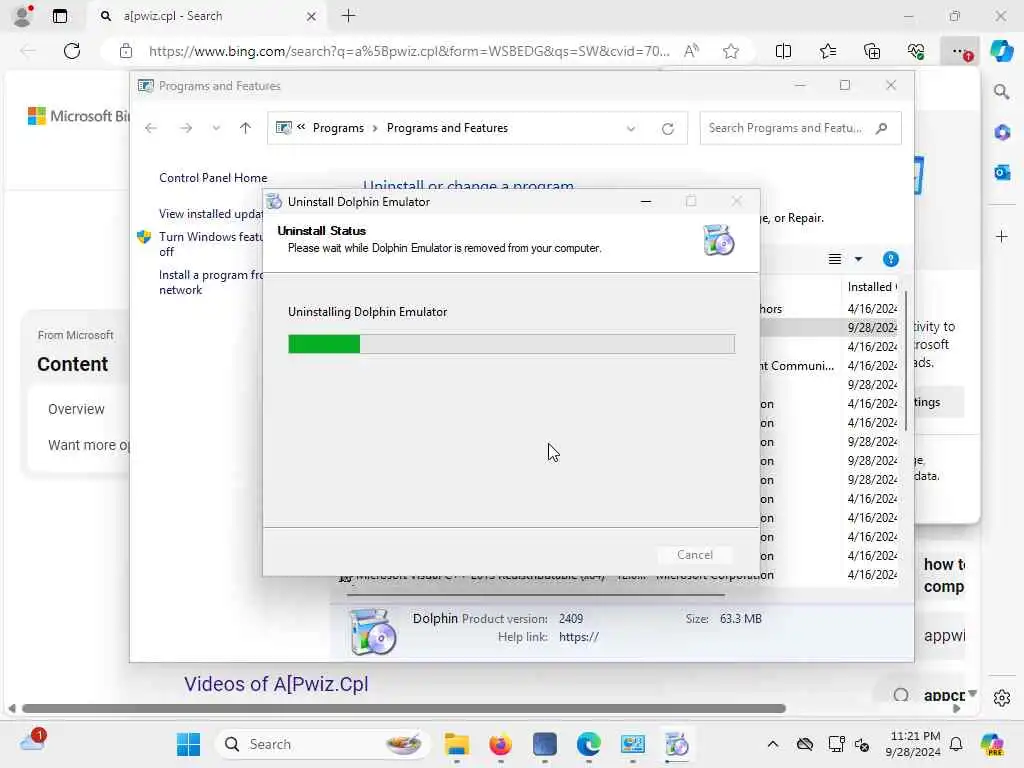This screenshot has width=1024, height=768.
Task: Open the clock showing 11:21 PM
Action: [913, 744]
